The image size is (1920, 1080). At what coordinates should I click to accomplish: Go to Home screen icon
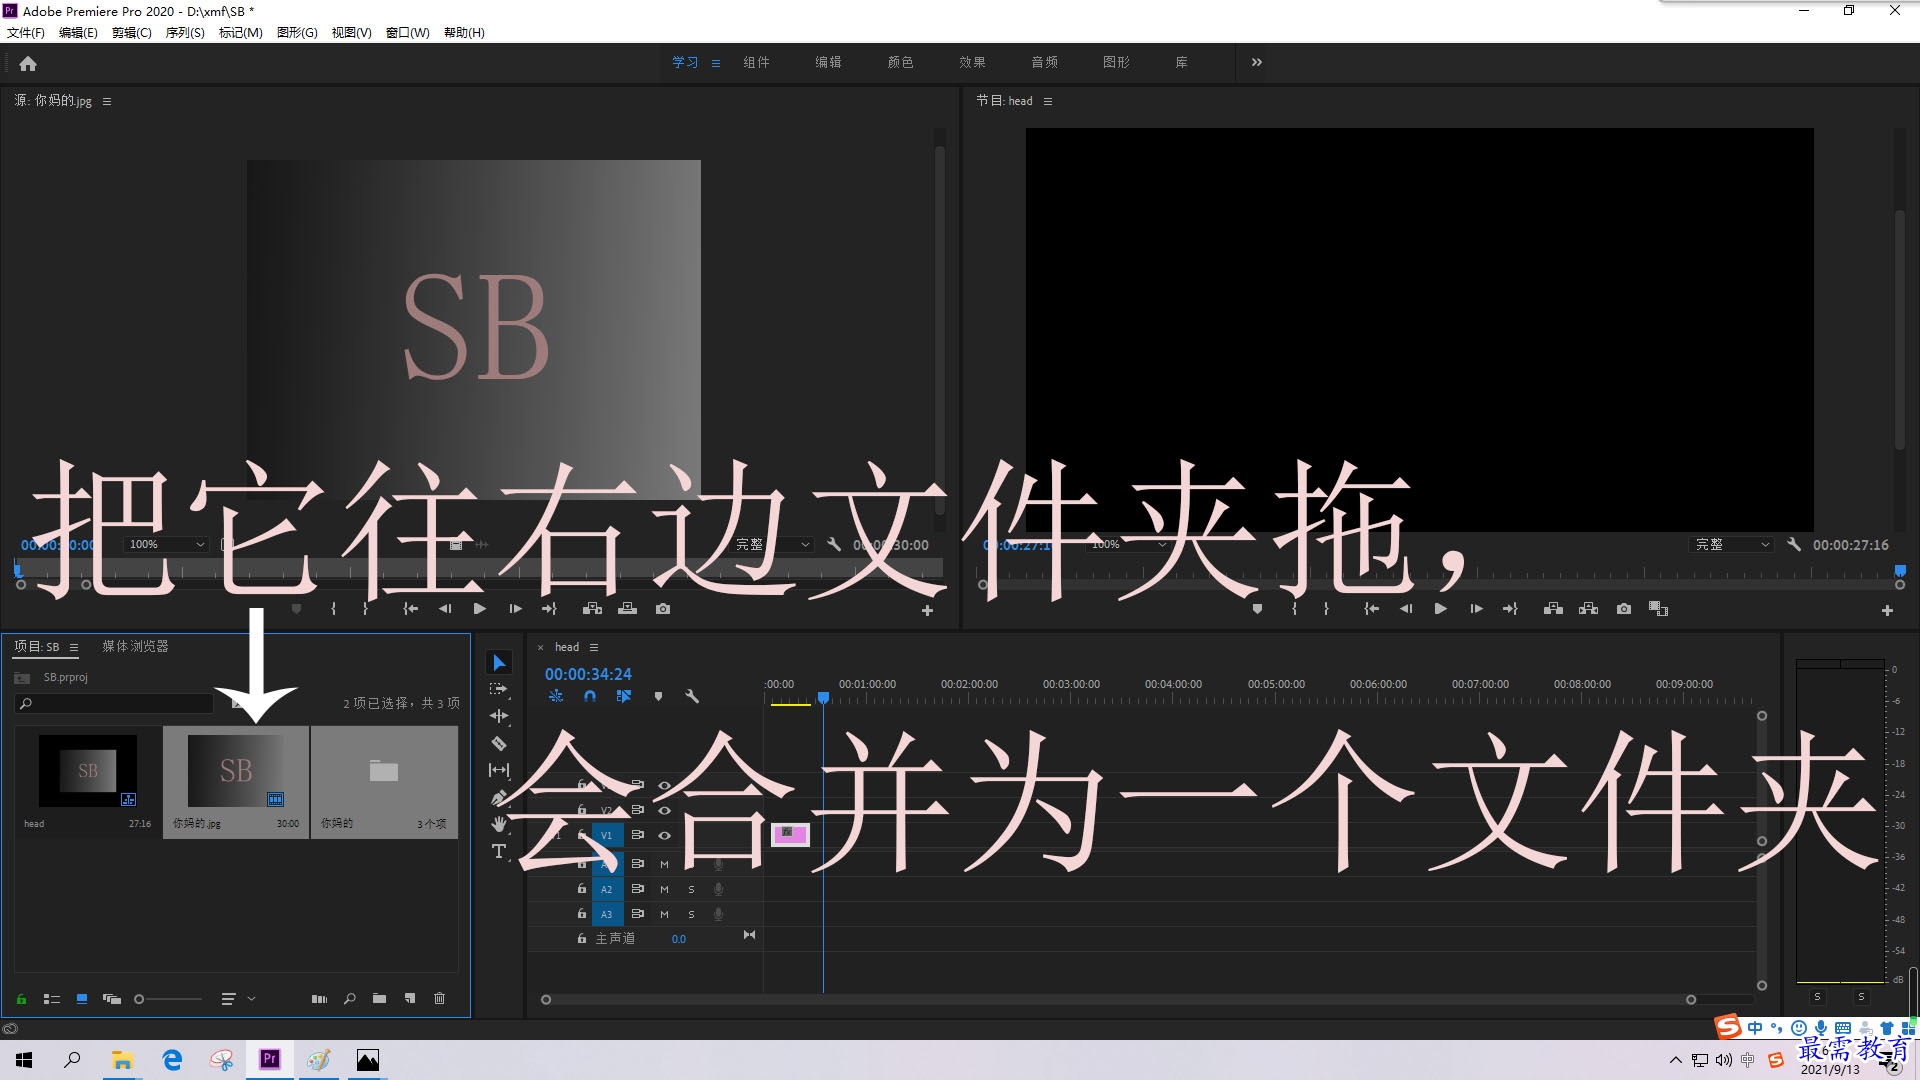point(28,63)
